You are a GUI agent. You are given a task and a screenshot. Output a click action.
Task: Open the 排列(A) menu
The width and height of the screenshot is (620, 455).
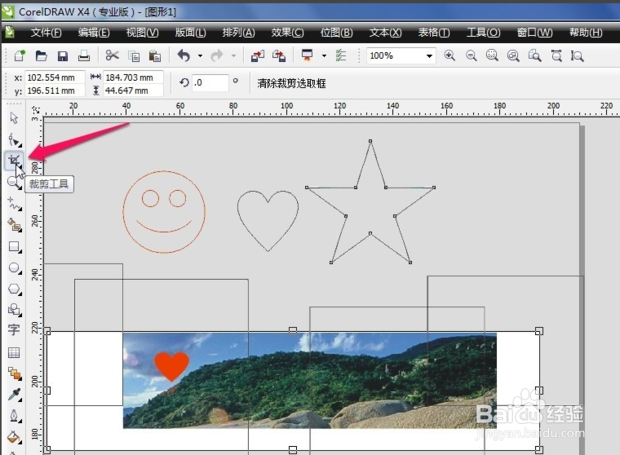(238, 32)
